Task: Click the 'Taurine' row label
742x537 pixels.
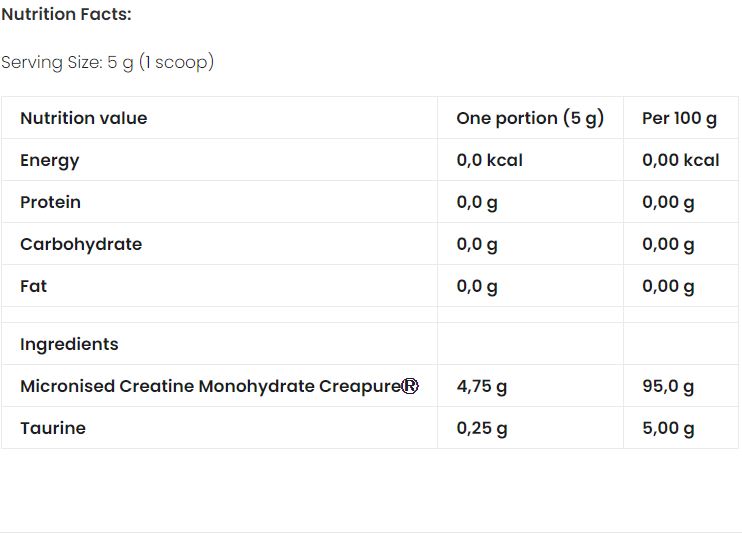Action: tap(53, 428)
